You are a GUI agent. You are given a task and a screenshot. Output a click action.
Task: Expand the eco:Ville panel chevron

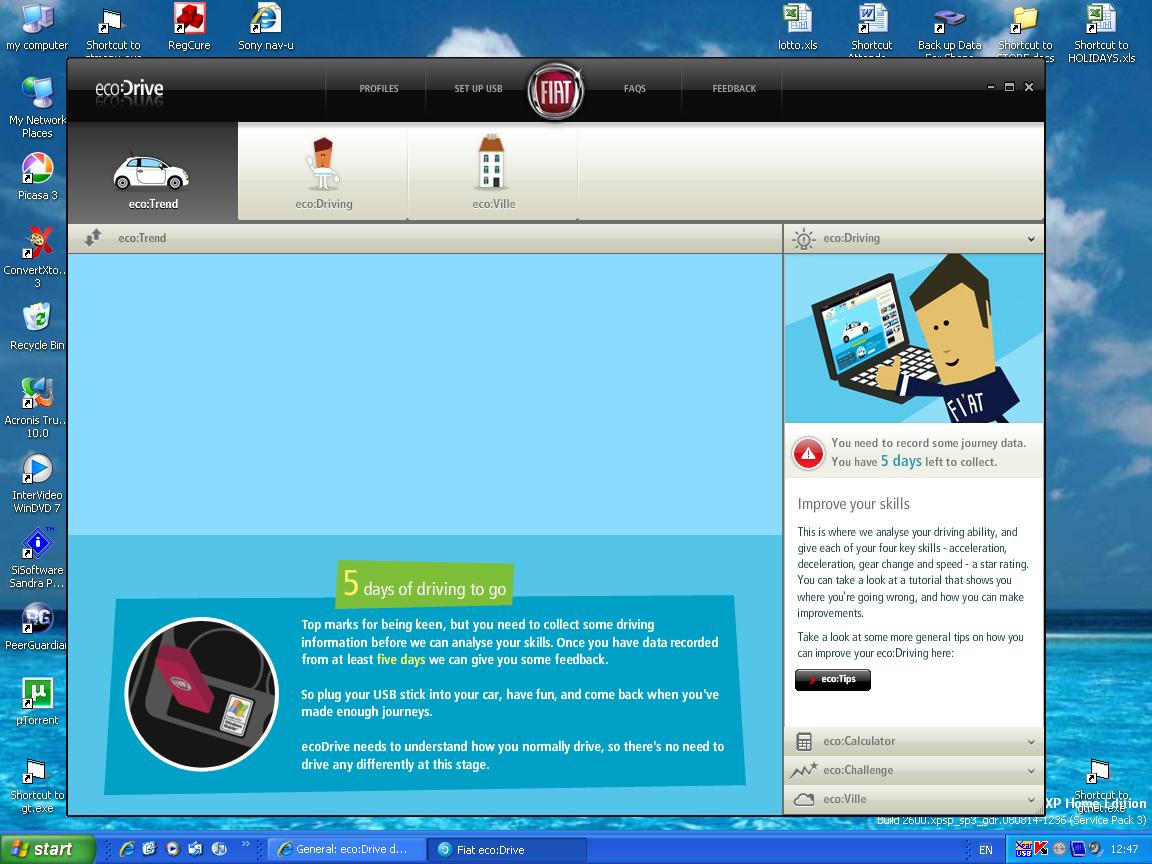pos(1031,800)
